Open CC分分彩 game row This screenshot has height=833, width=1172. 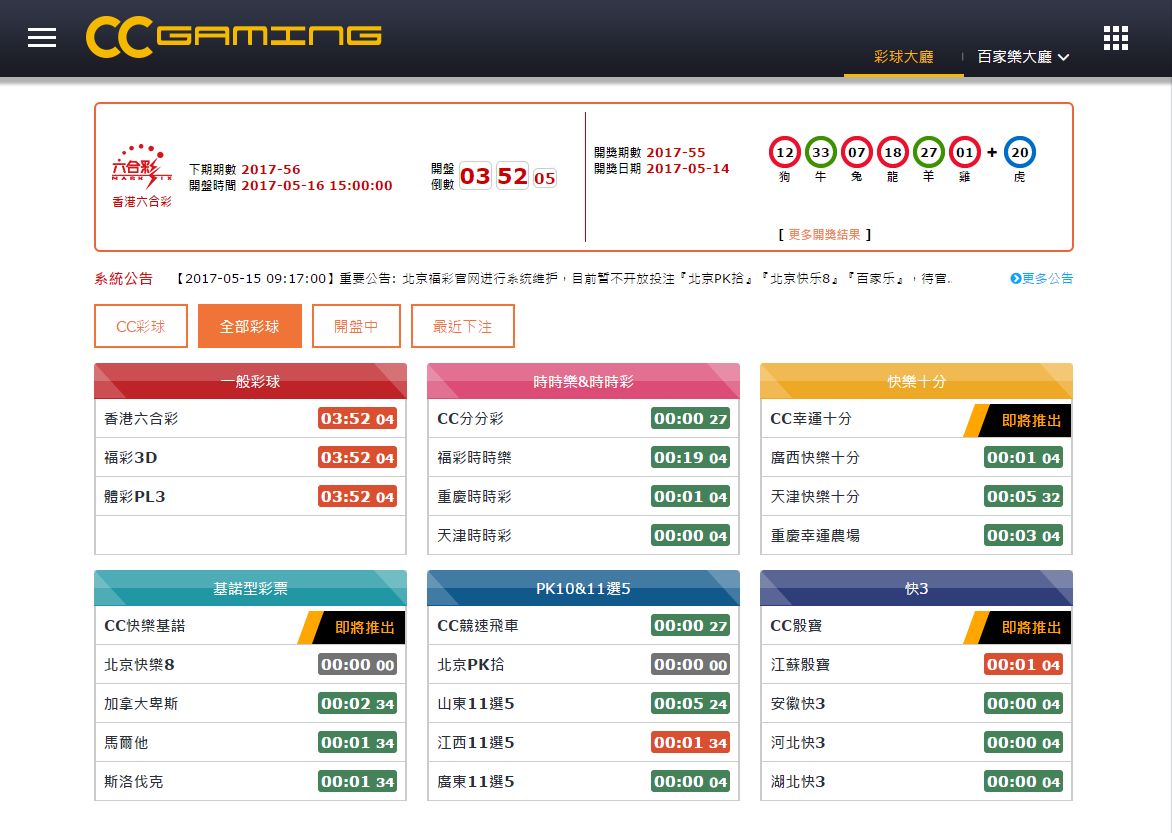coord(583,419)
